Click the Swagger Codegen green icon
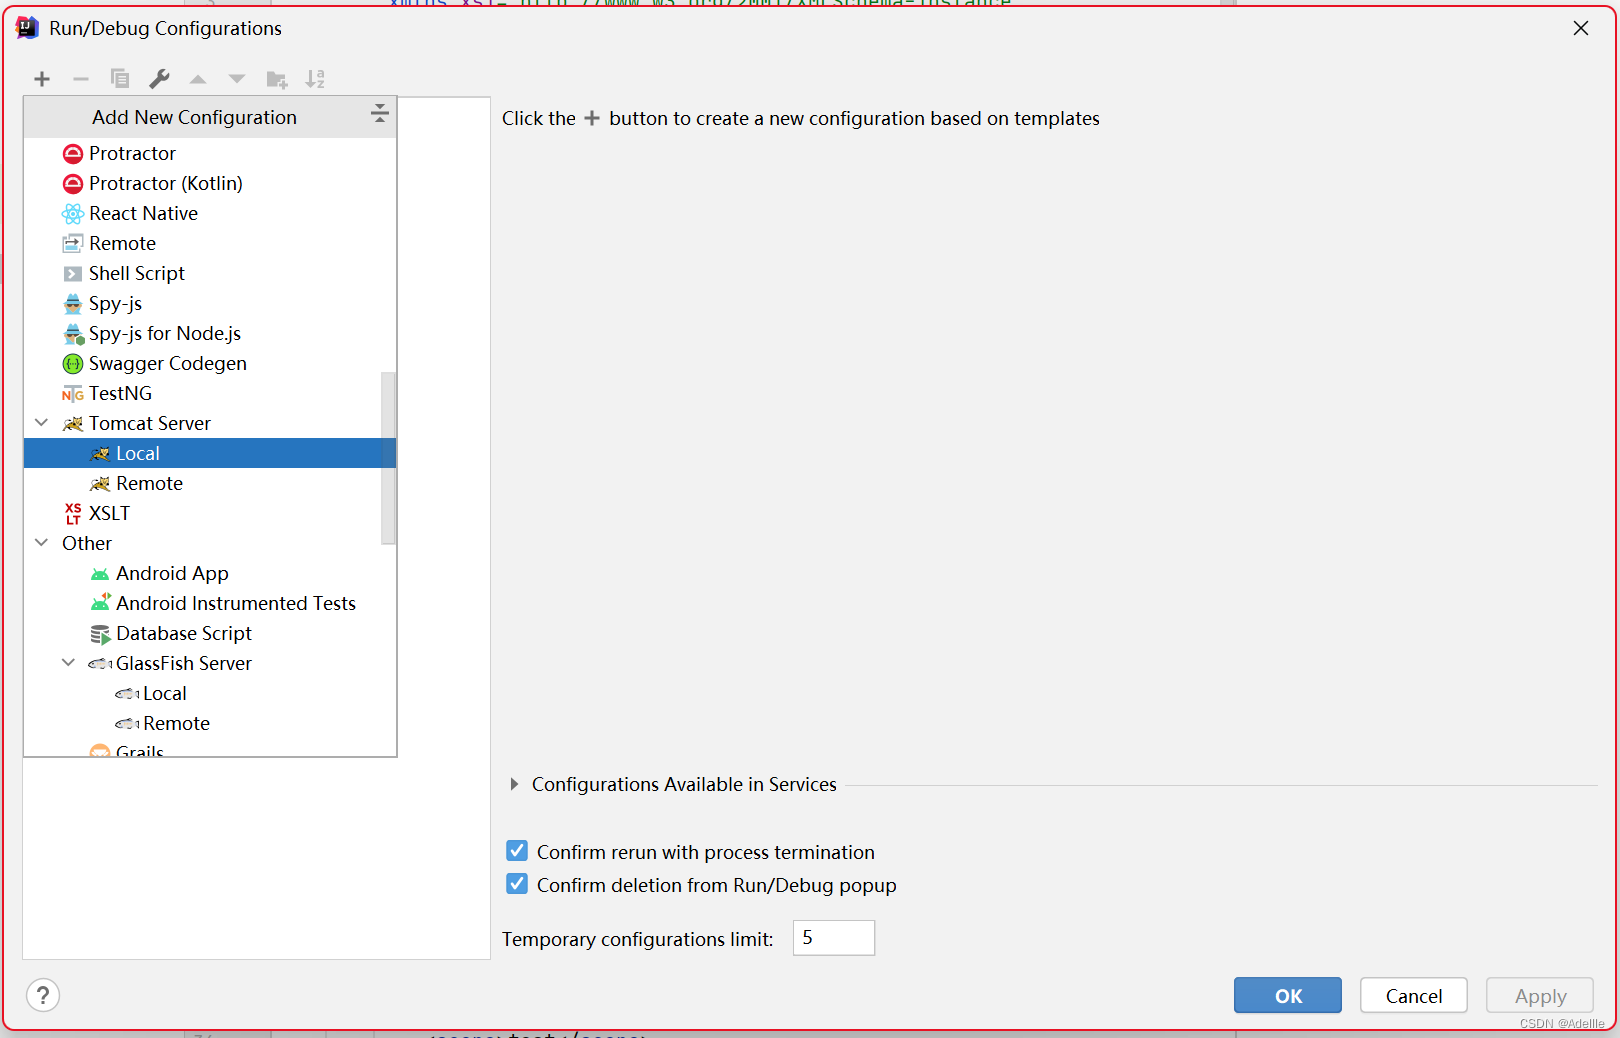Screen dimensions: 1620x1038 [73, 364]
